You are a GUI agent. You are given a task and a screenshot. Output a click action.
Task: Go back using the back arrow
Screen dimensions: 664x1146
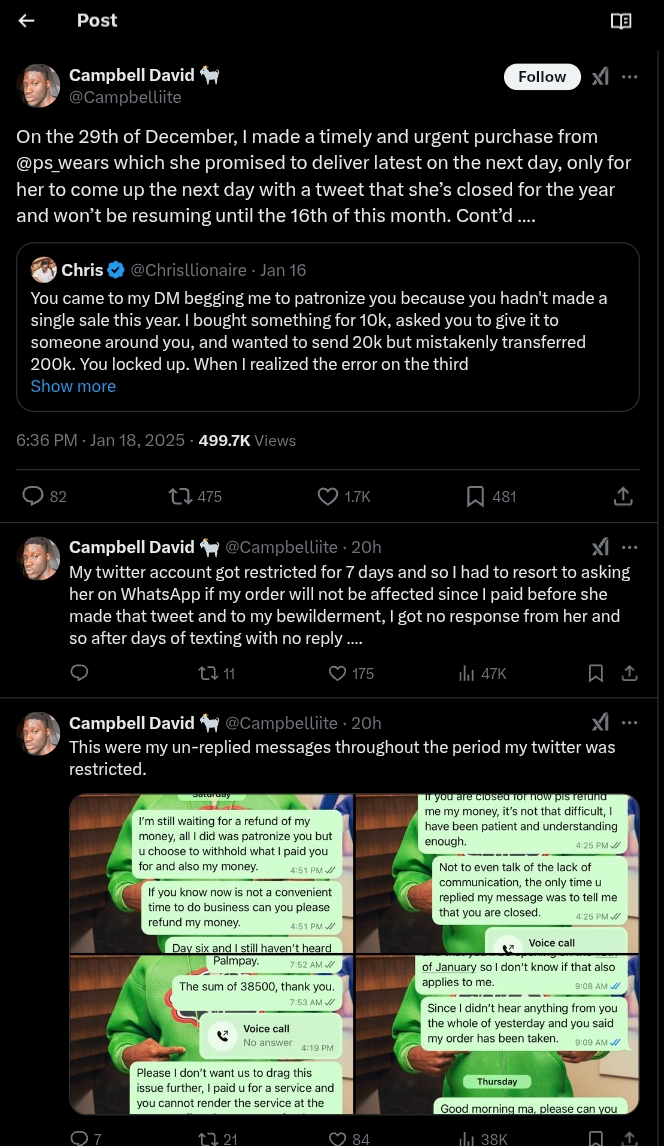coord(27,21)
